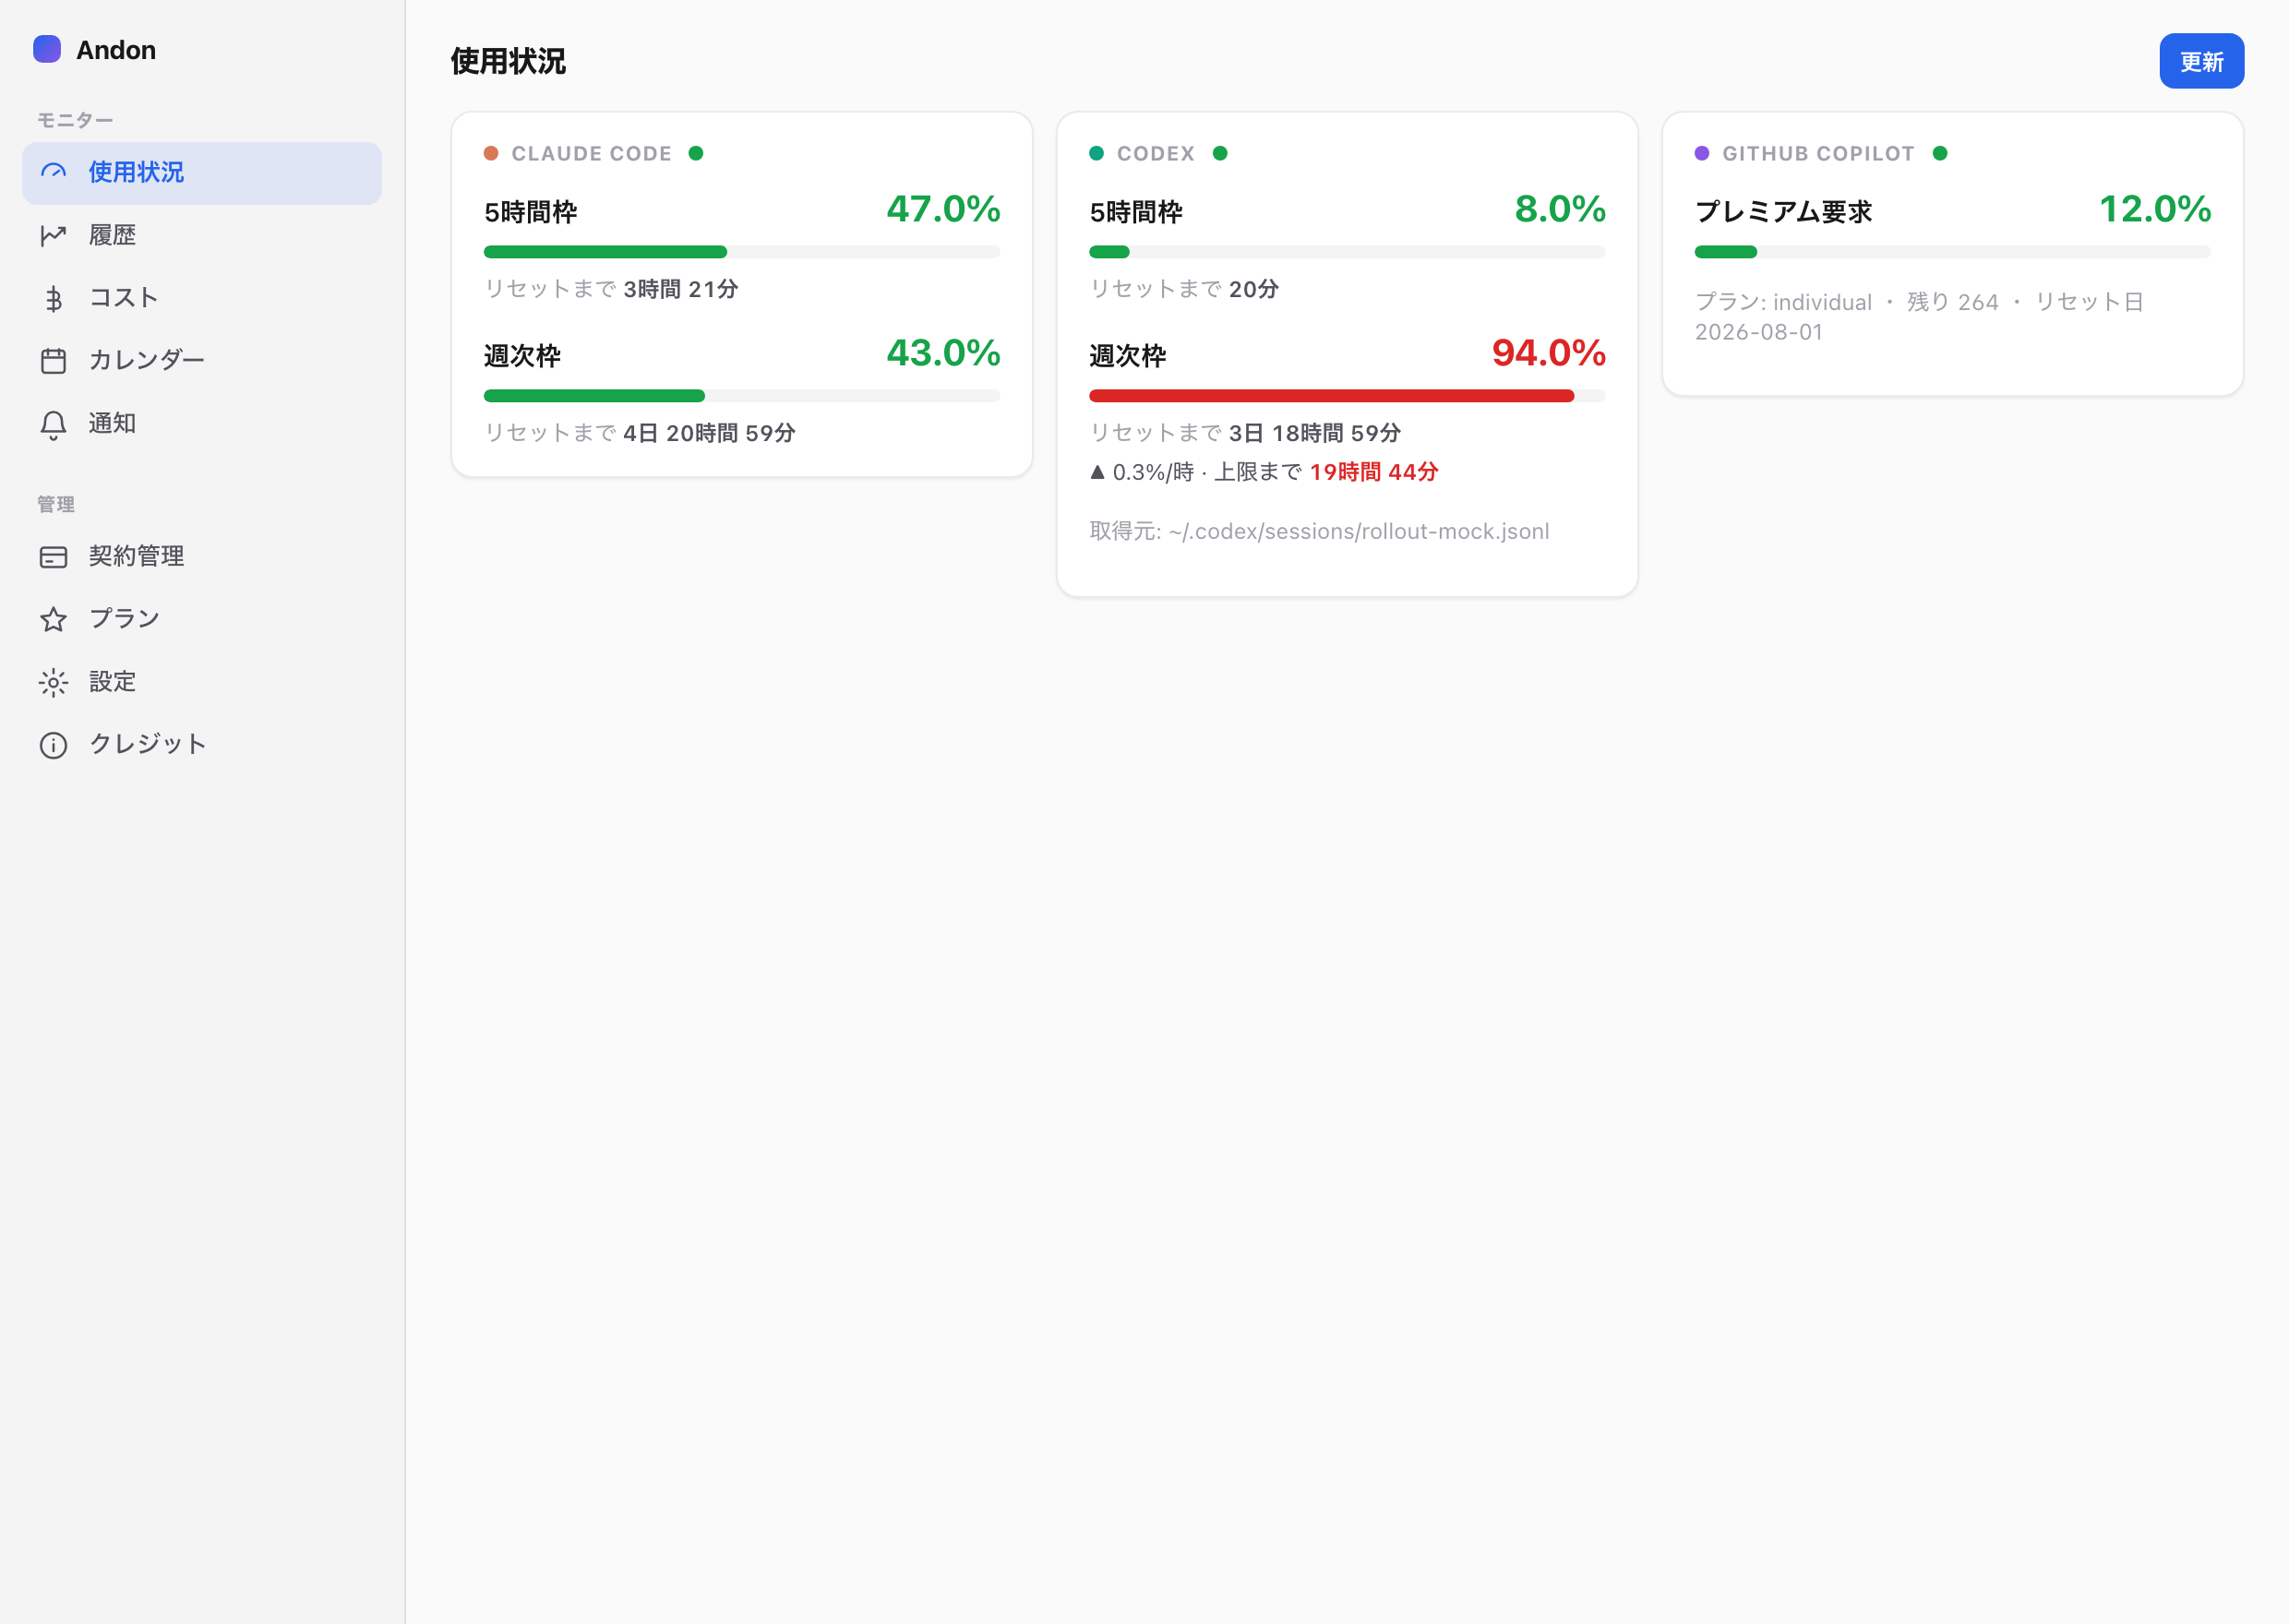Click Claude Code 5時間枠 progress bar
The height and width of the screenshot is (1624, 2289).
coord(742,252)
